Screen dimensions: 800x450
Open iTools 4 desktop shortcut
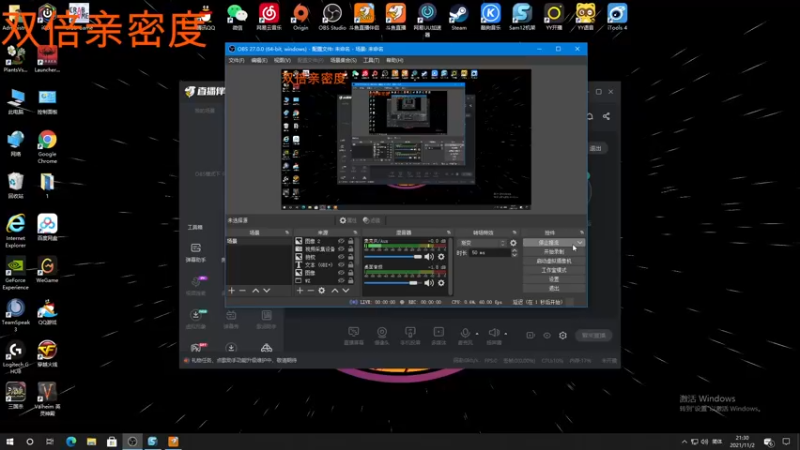[x=617, y=17]
